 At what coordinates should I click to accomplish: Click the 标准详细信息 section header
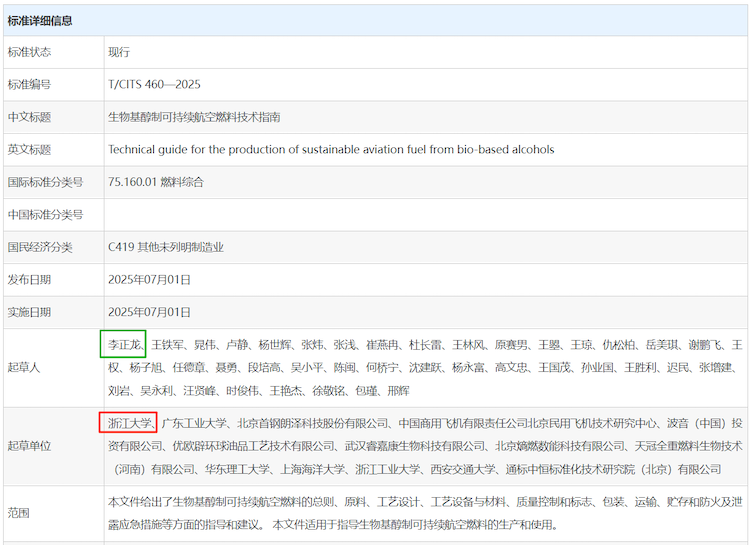coord(40,20)
